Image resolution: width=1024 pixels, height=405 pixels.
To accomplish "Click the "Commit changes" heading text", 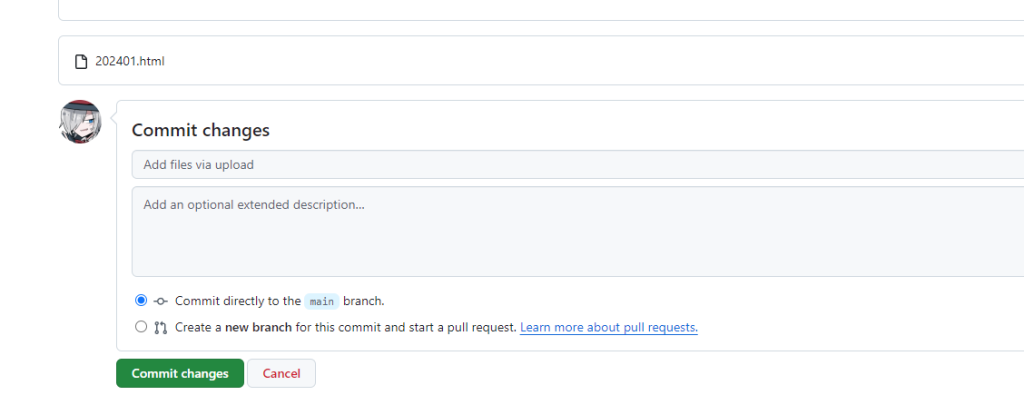I will tap(201, 130).
